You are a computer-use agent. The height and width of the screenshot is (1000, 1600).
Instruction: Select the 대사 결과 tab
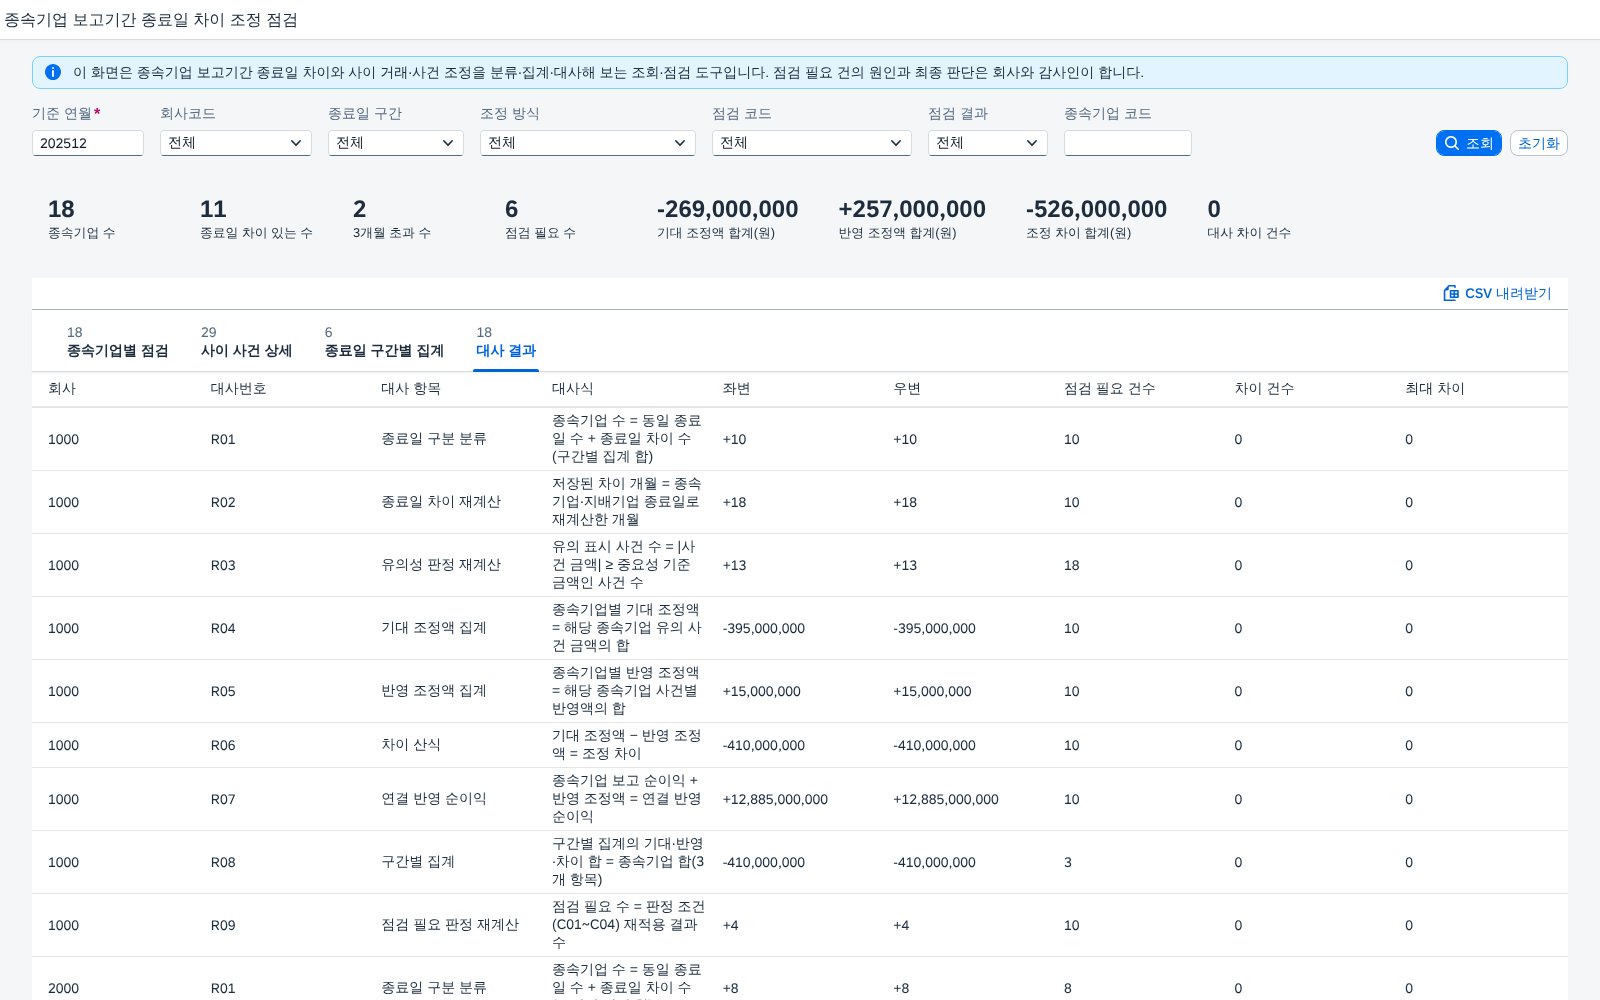[x=506, y=342]
